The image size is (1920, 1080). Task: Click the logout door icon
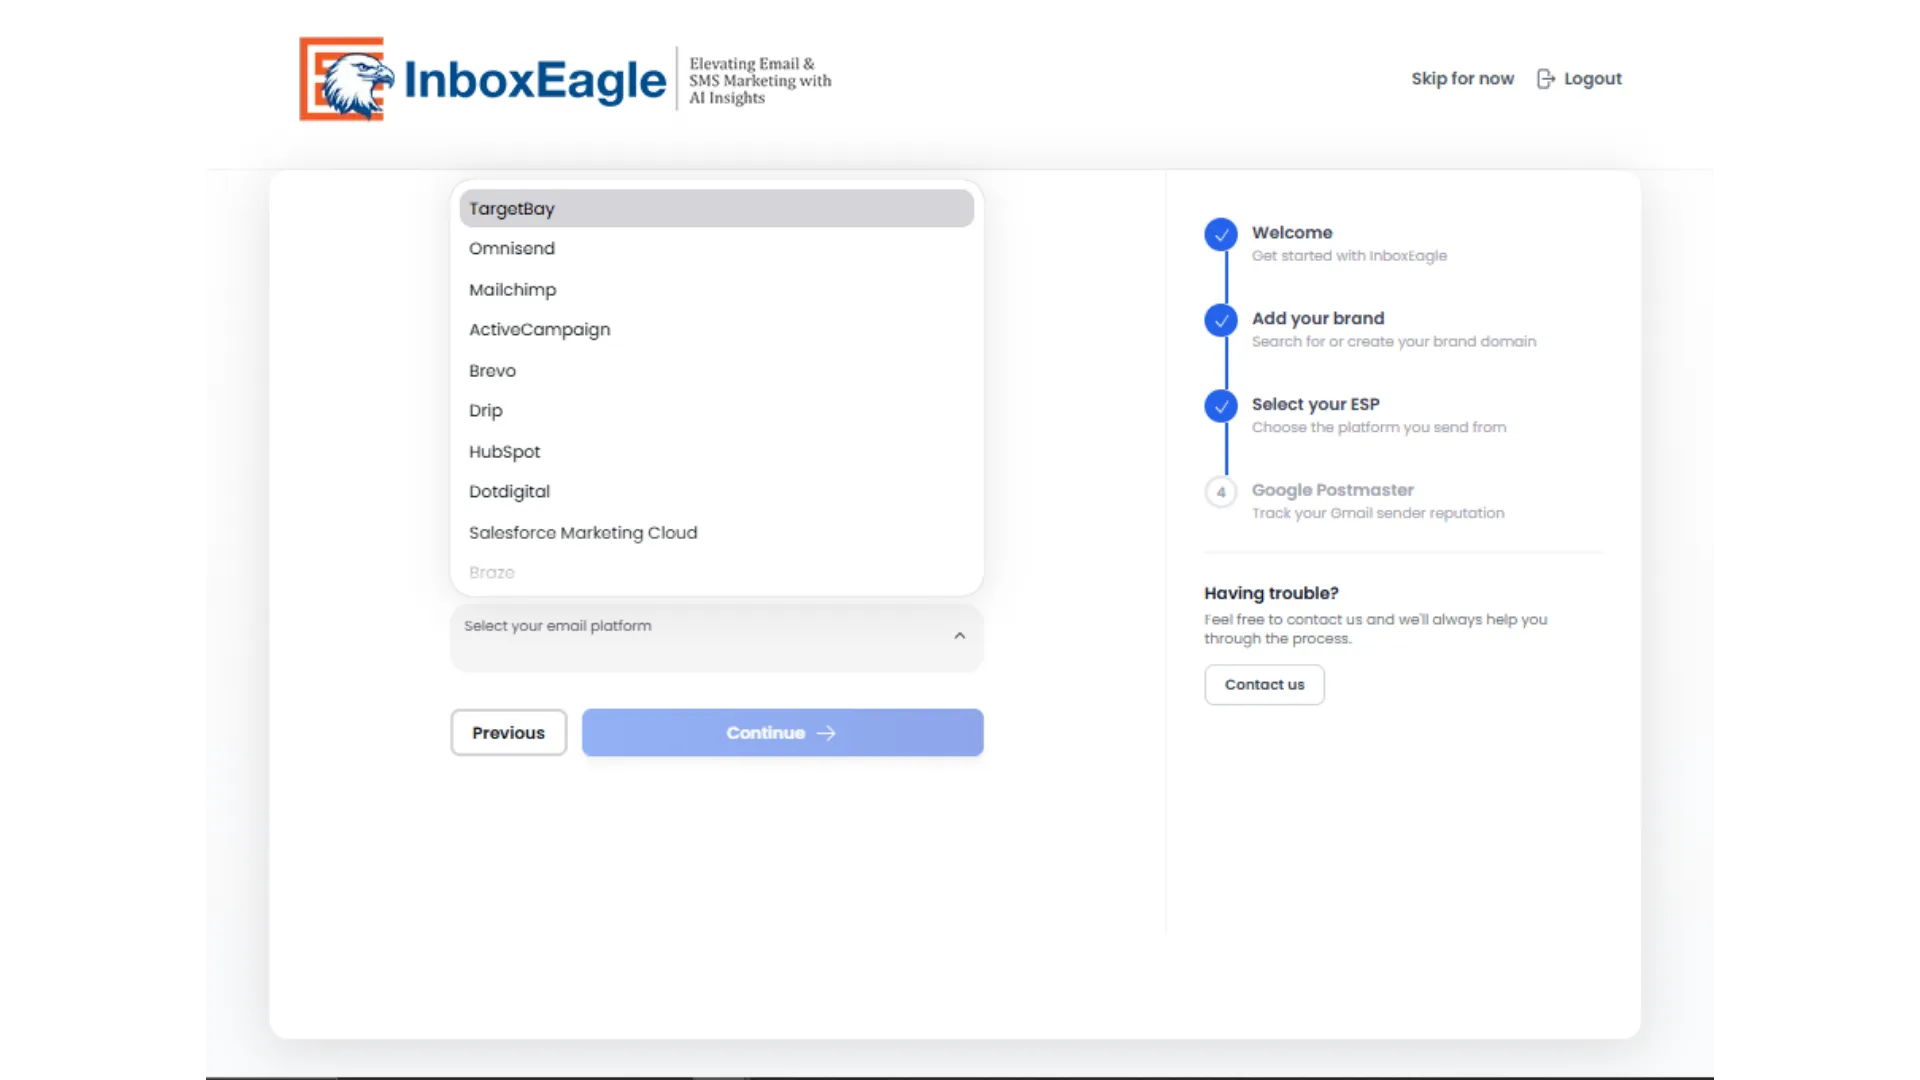(1545, 79)
